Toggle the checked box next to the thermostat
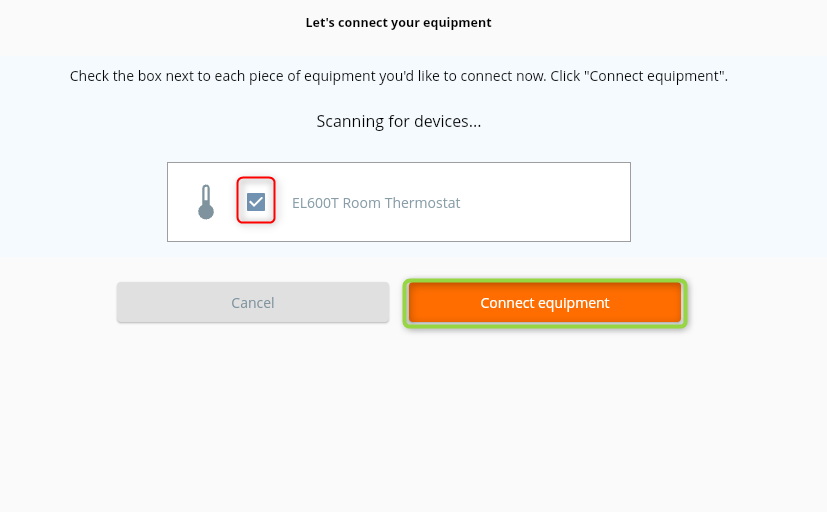Screen dimensions: 827x512 point(256,202)
